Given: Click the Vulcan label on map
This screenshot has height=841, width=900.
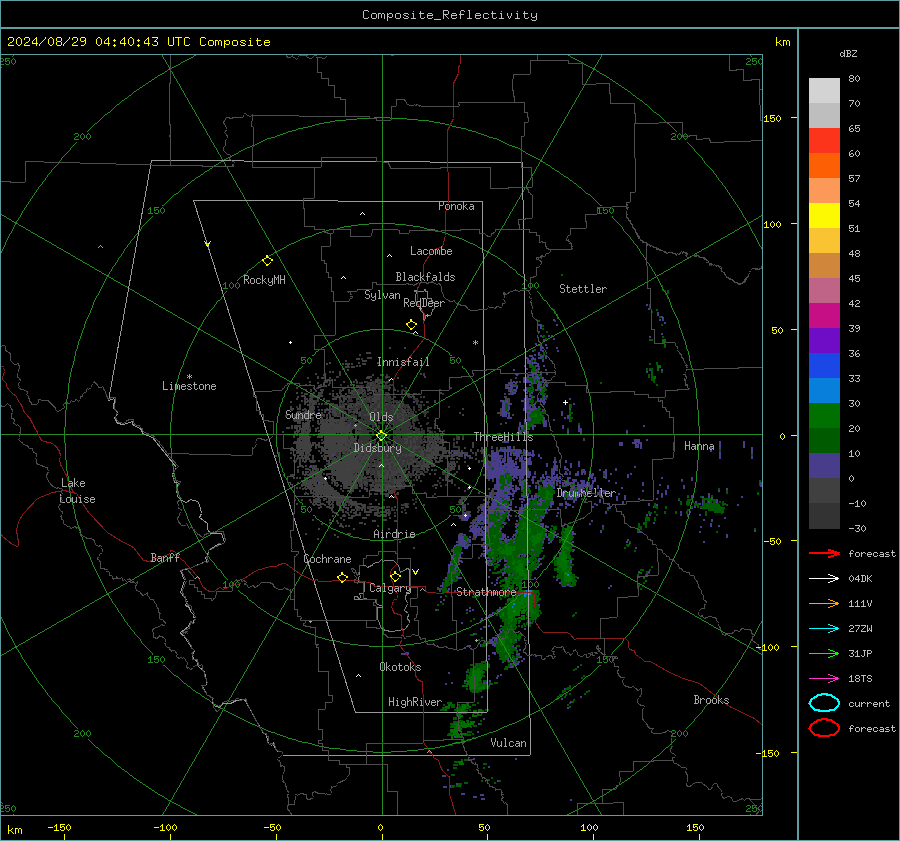Looking at the screenshot, I should (x=508, y=743).
